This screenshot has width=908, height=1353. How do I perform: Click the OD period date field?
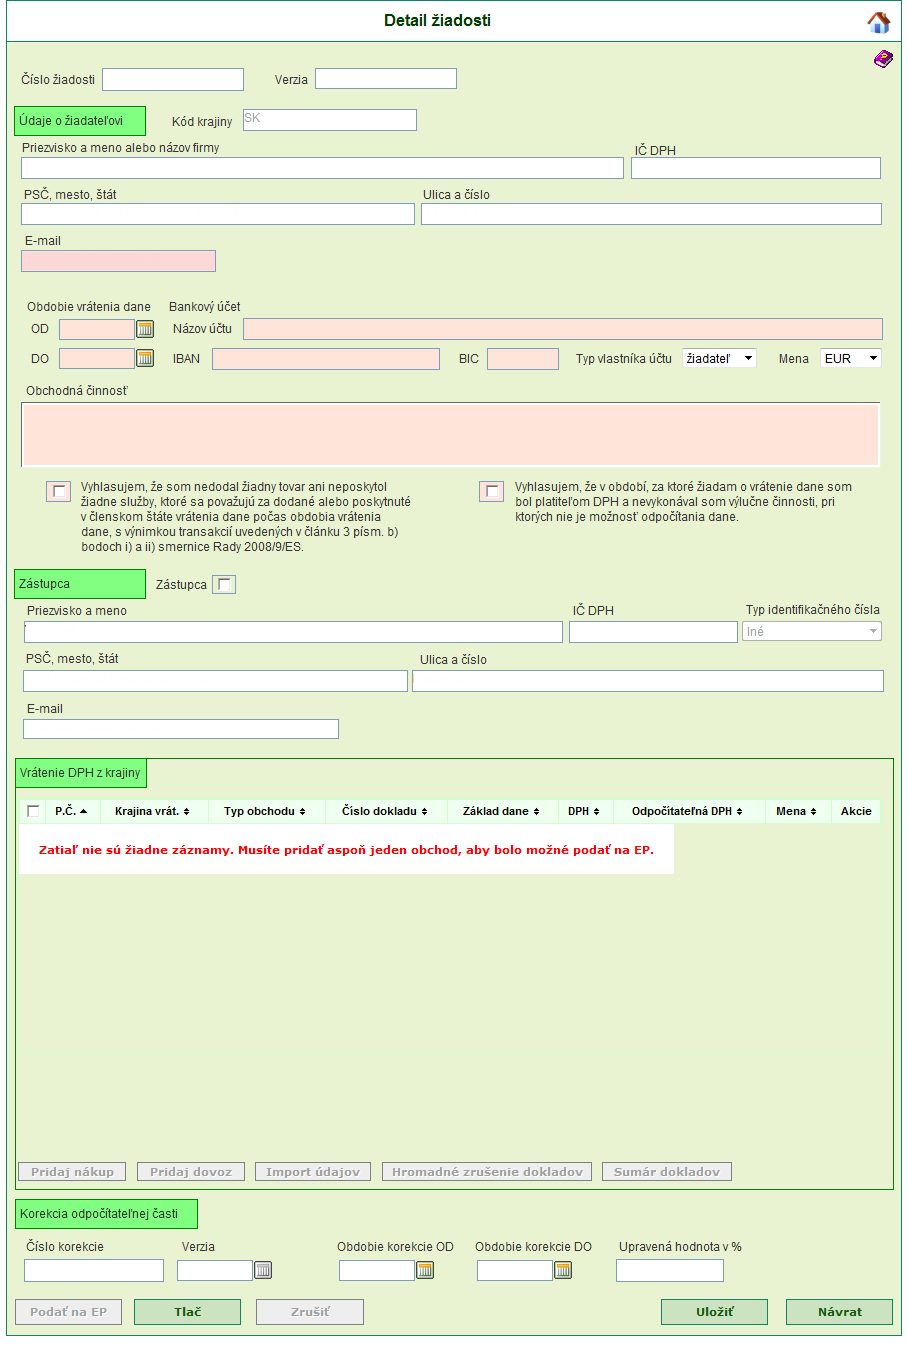(x=97, y=329)
